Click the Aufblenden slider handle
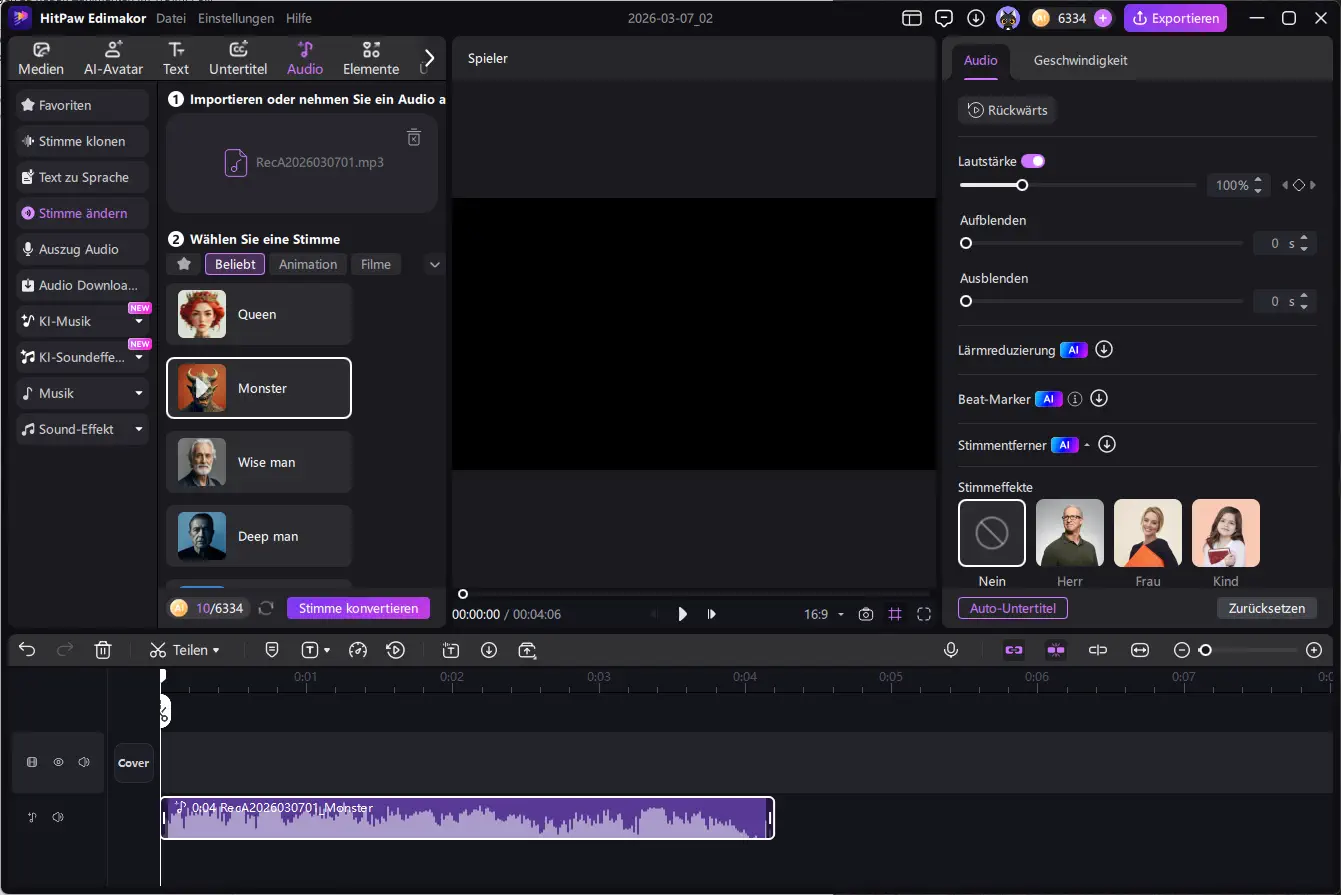Screen dimensions: 1341x895 [966, 243]
